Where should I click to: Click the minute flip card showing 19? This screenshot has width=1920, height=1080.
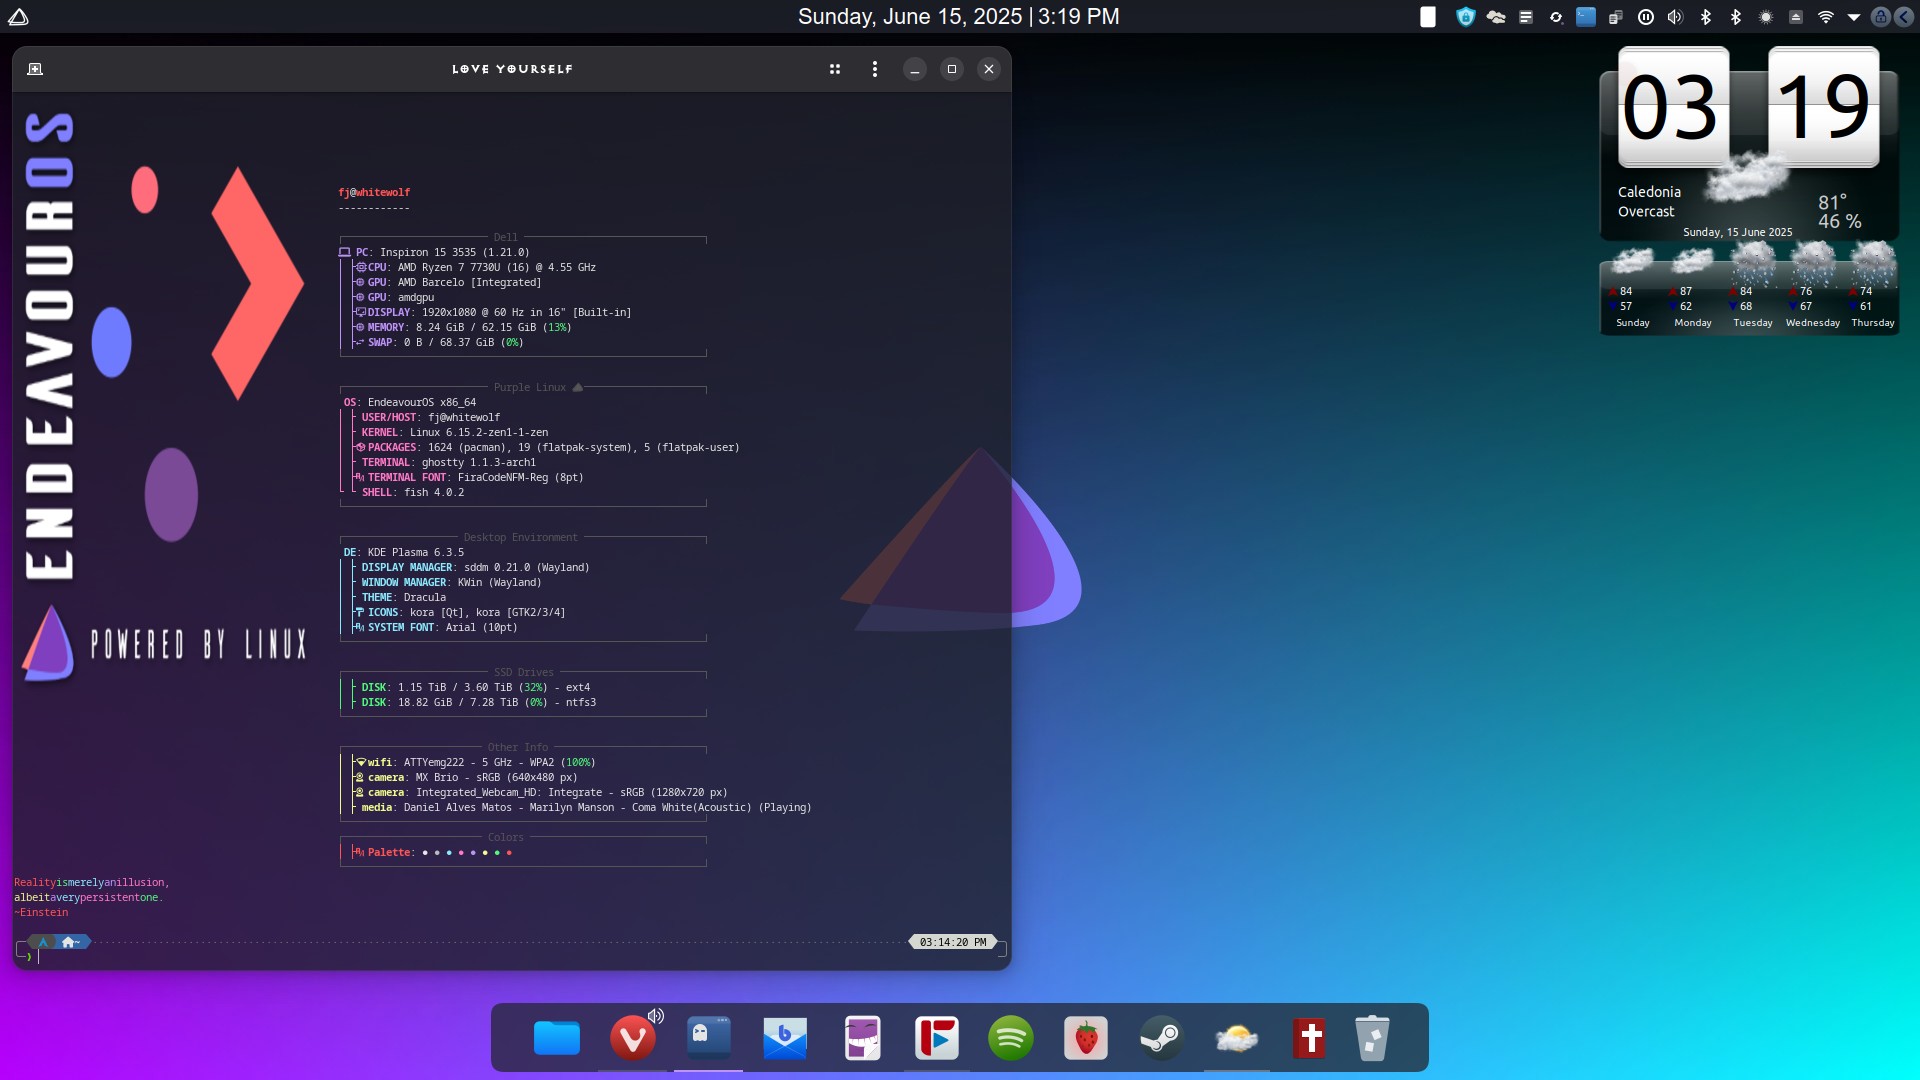click(x=1824, y=107)
